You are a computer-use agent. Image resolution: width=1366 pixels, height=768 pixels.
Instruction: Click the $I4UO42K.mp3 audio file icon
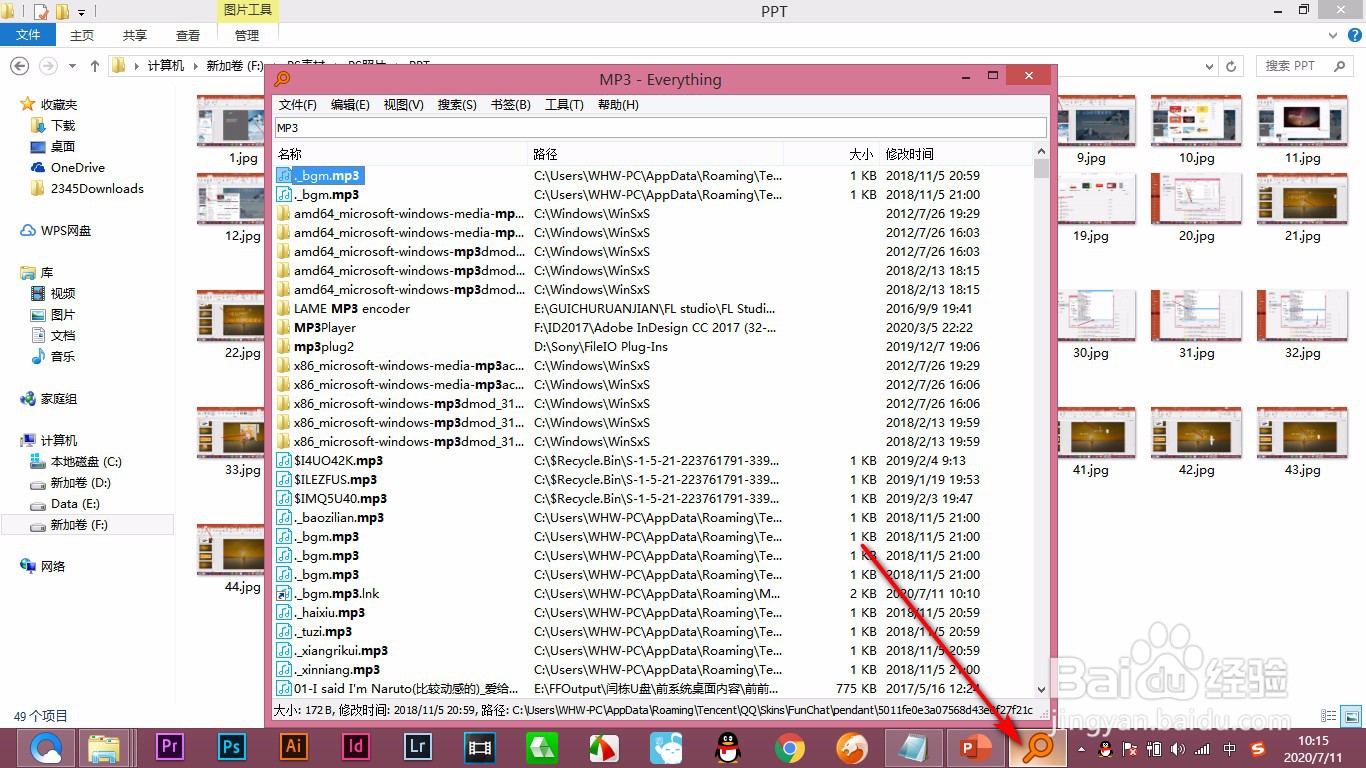pos(284,461)
